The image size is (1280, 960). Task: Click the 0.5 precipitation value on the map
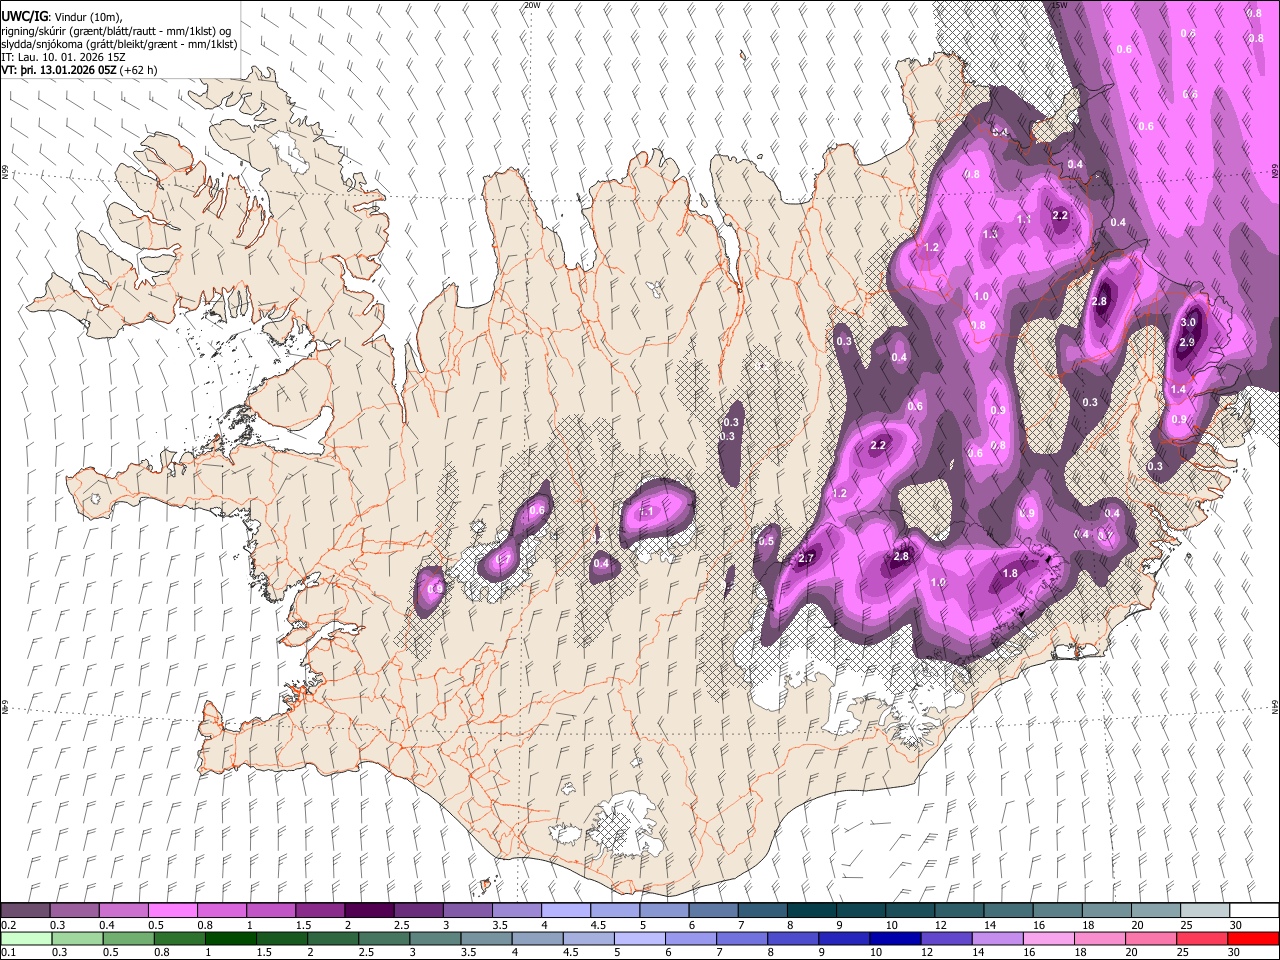tap(766, 541)
